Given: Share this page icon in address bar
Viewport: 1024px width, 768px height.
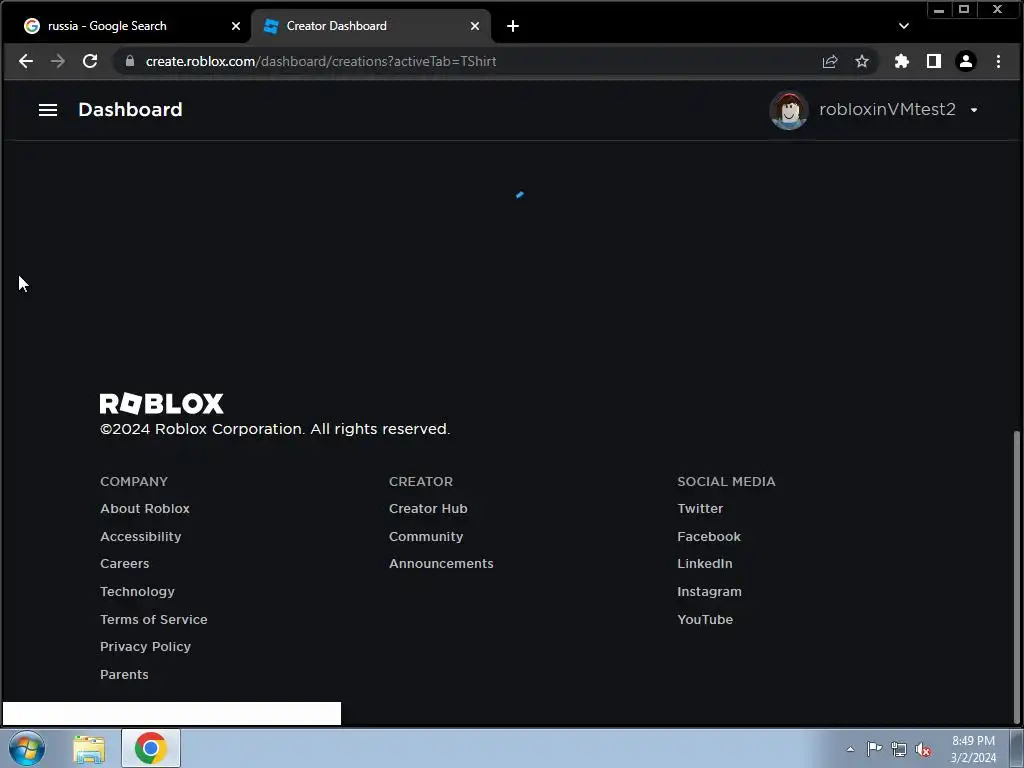Looking at the screenshot, I should (x=830, y=61).
